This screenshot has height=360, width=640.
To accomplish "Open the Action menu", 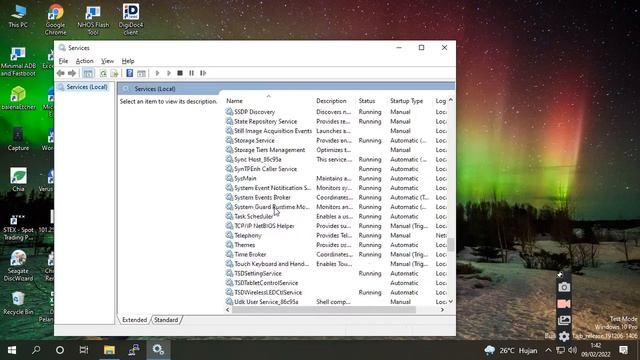I will tap(84, 61).
